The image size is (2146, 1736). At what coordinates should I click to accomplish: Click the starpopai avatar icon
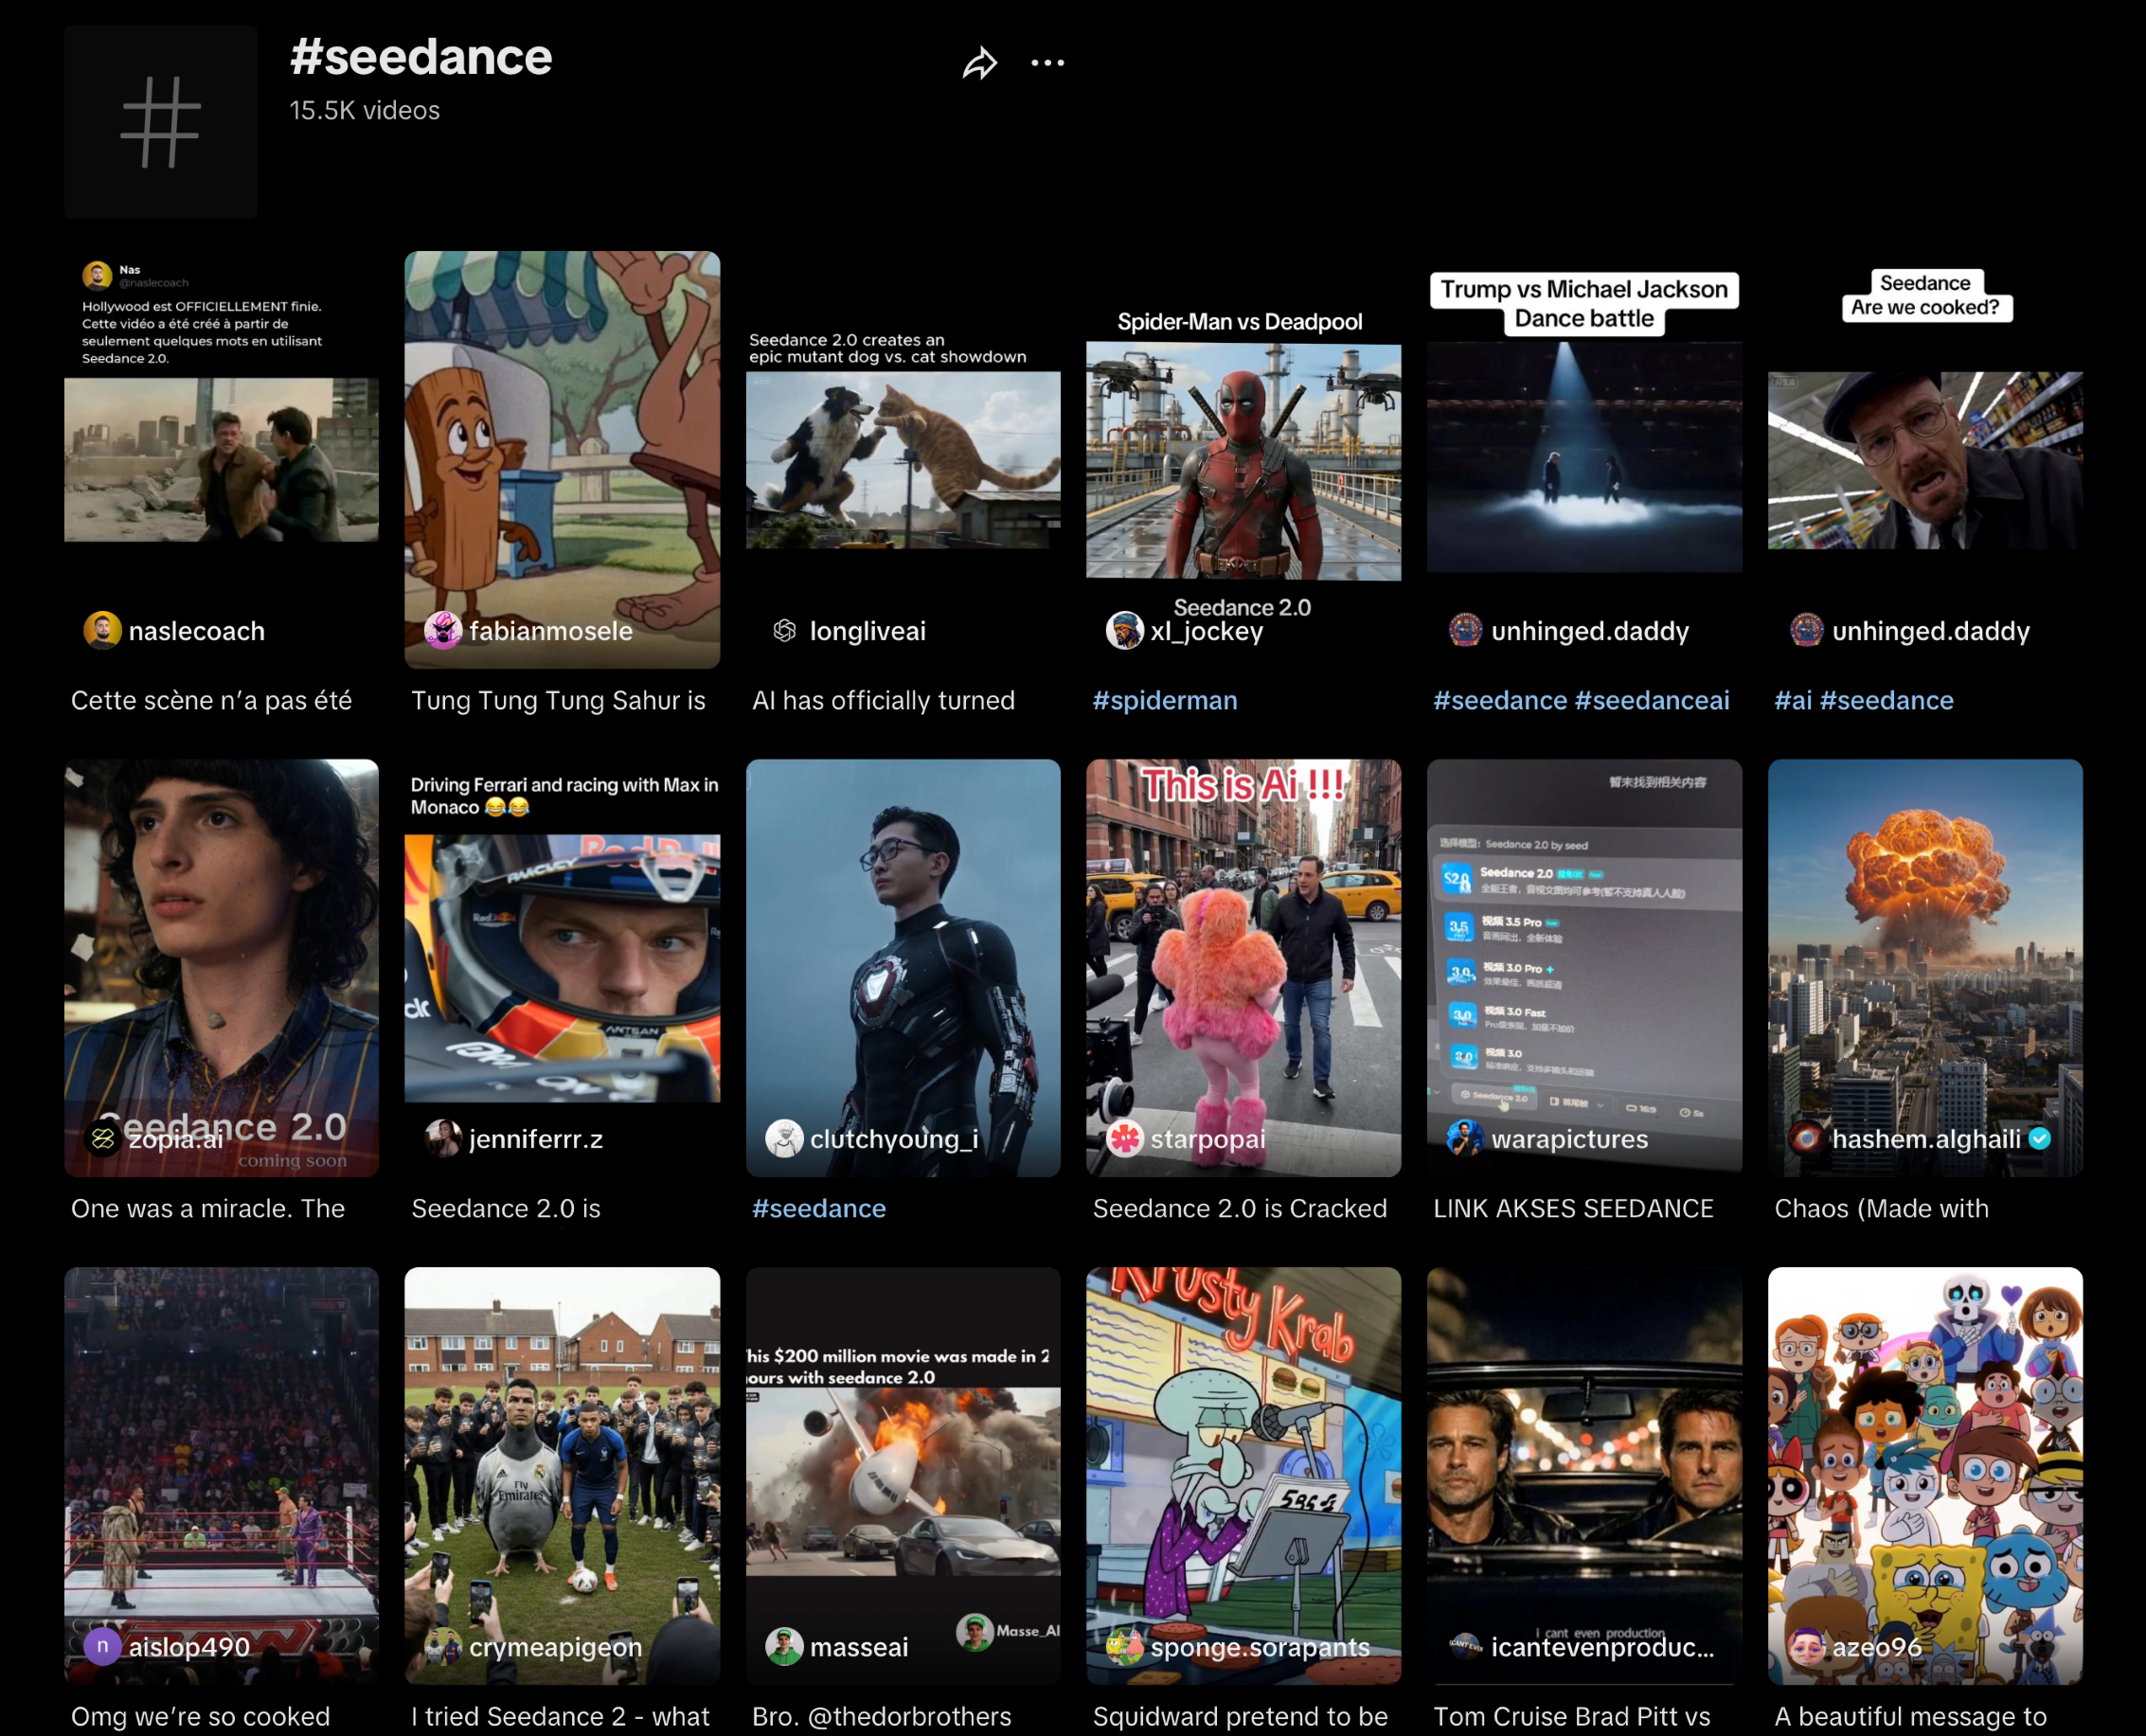pos(1125,1139)
